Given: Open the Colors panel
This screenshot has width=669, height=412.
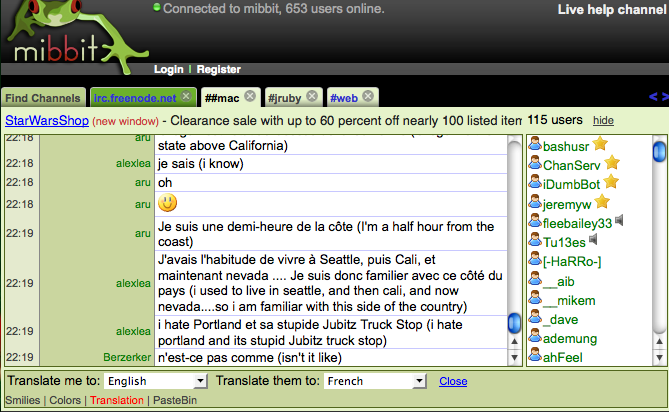Looking at the screenshot, I should click(65, 400).
